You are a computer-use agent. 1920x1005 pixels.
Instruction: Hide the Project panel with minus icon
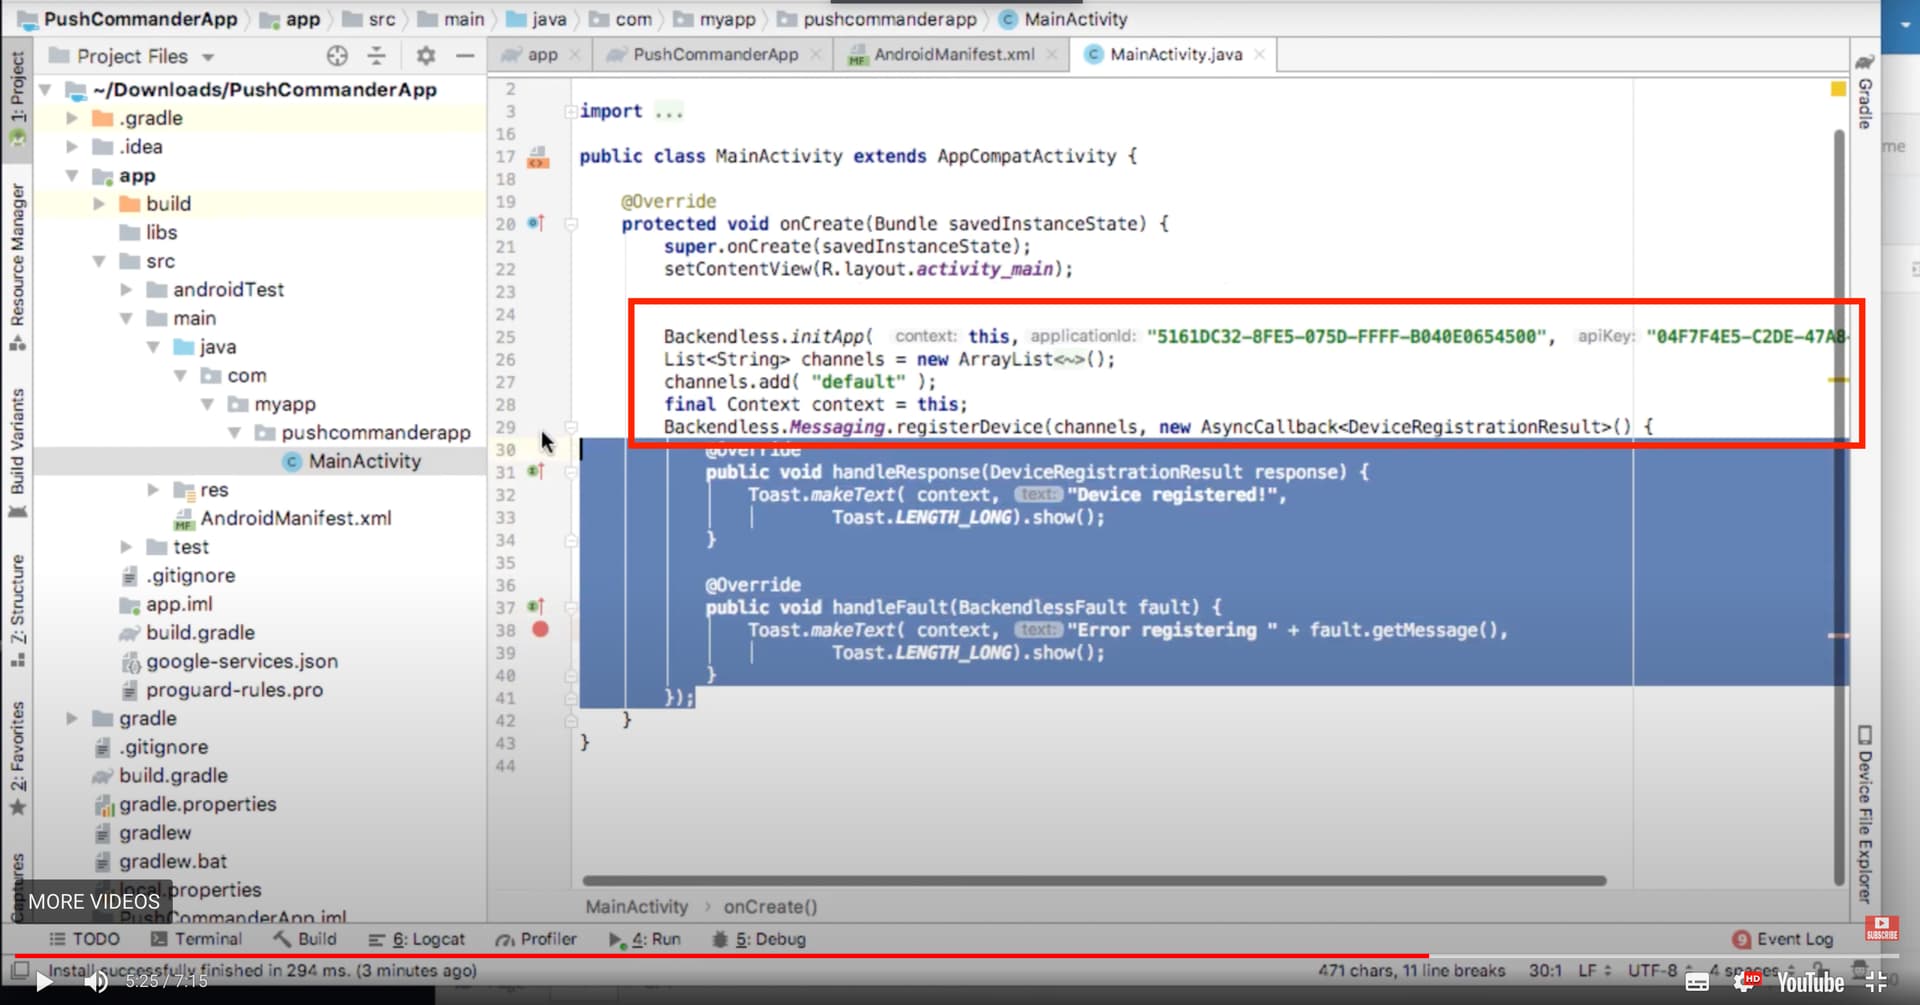465,56
